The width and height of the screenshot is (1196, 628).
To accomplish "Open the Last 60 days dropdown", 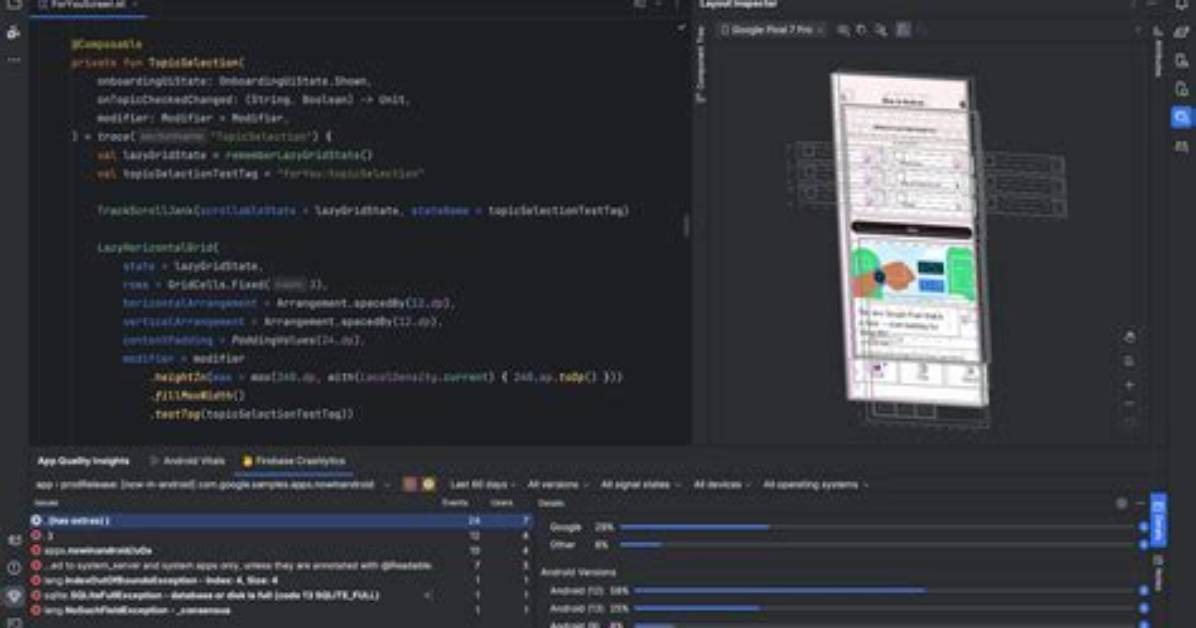I will (x=482, y=485).
